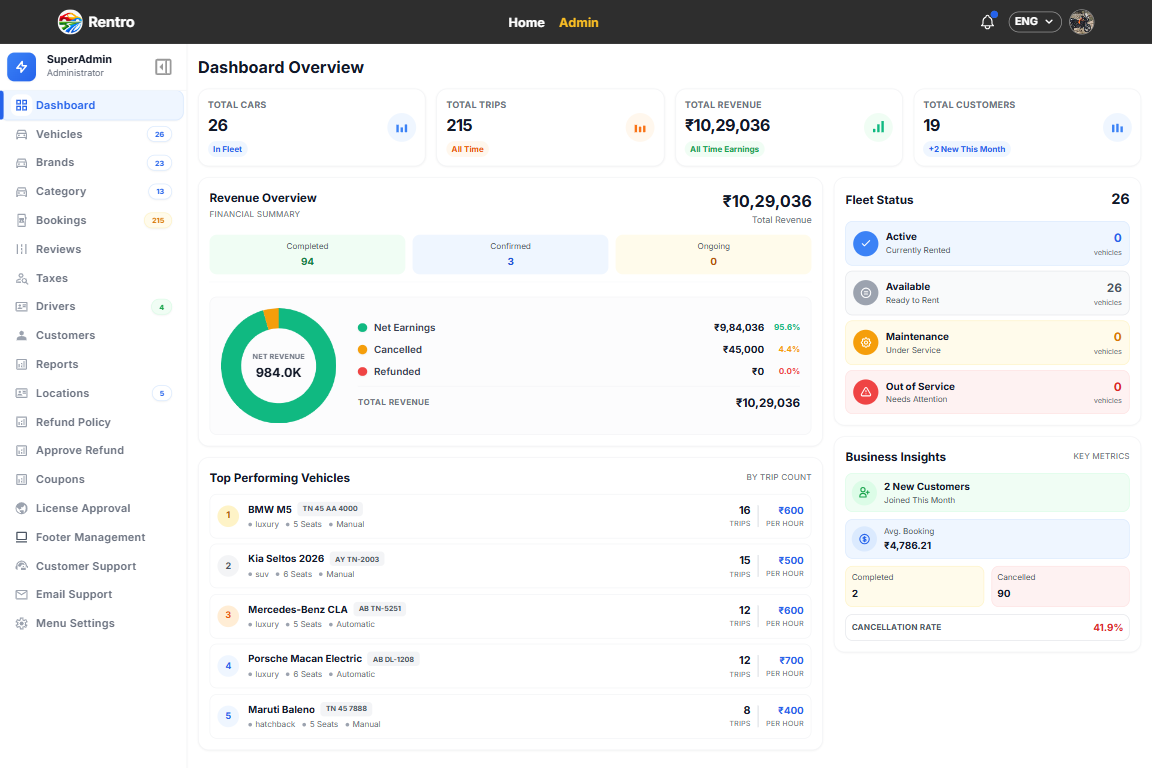Viewport: 1153px width, 768px height.
Task: Click the +2 New This Month tag
Action: tap(967, 149)
